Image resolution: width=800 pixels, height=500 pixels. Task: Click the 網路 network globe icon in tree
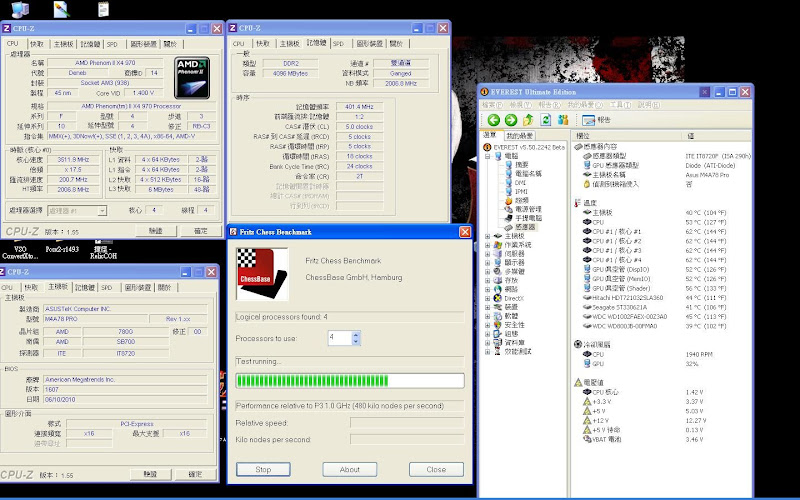(497, 289)
